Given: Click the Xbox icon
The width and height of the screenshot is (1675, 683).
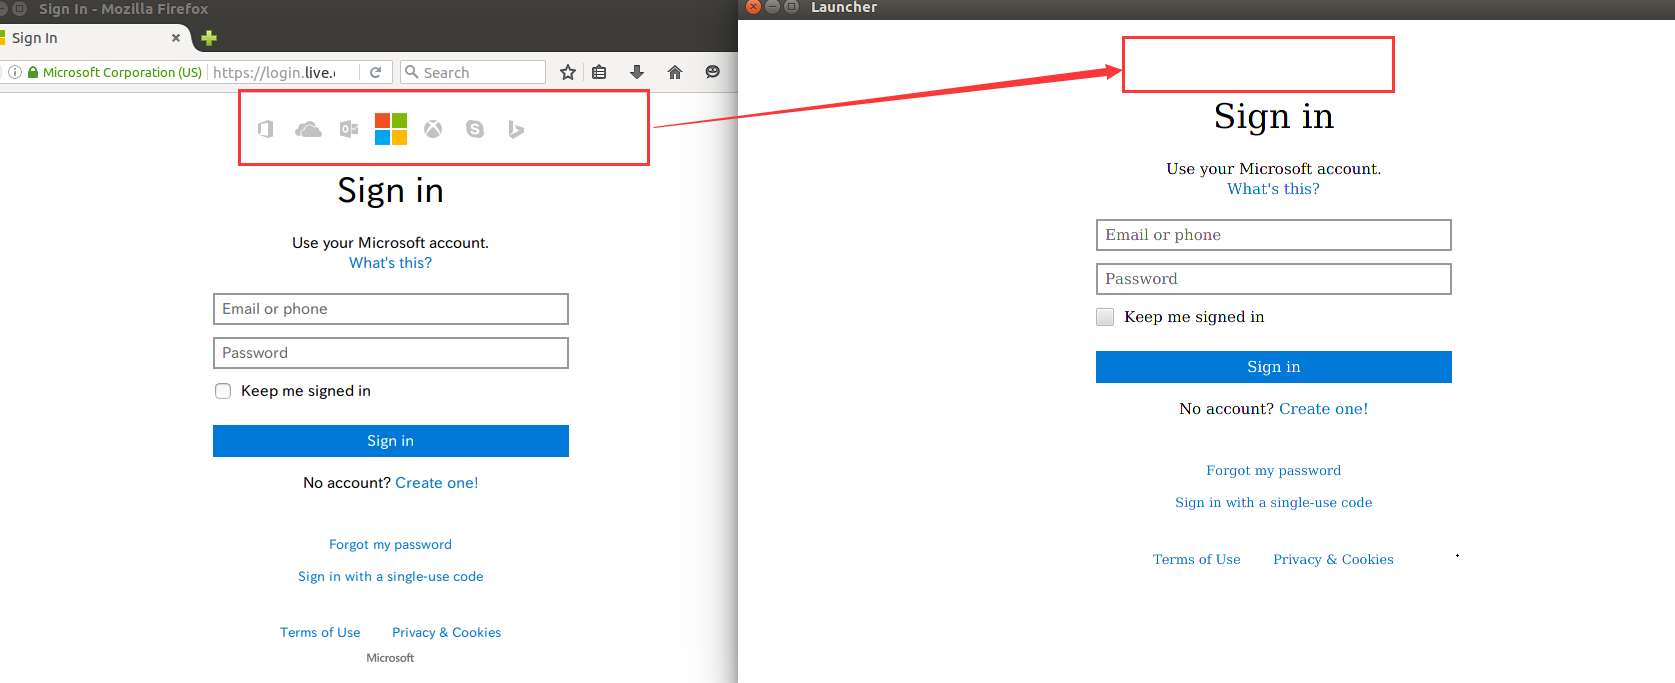Looking at the screenshot, I should [x=433, y=129].
